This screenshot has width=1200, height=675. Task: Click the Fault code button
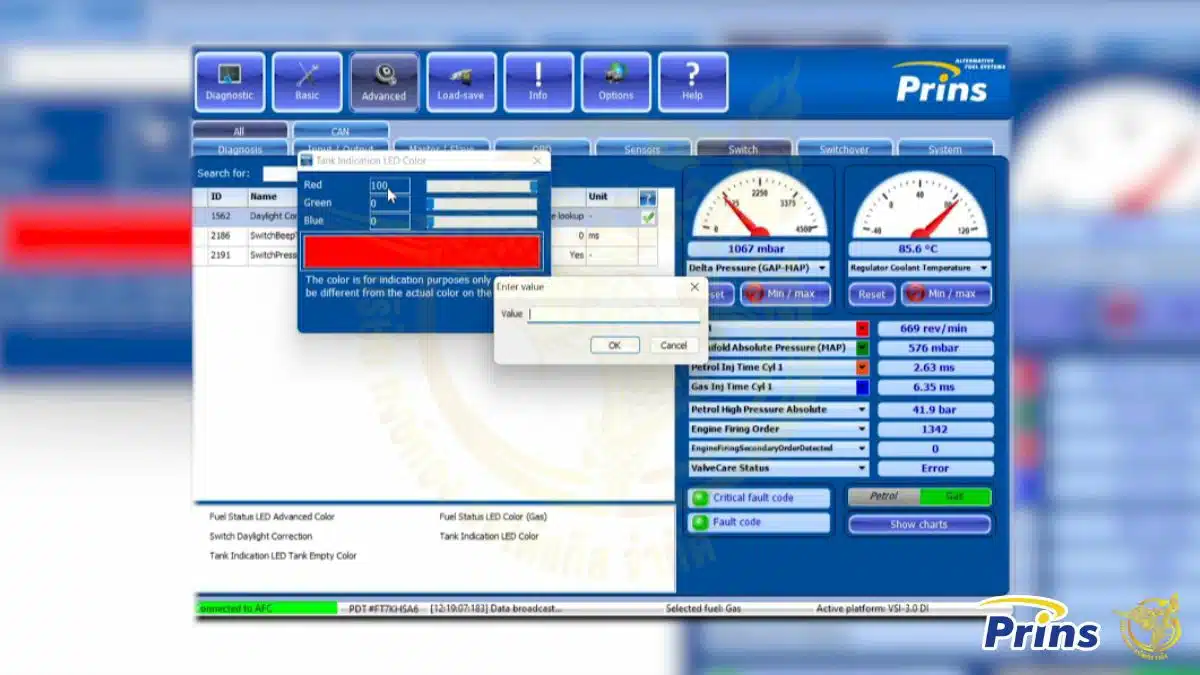pos(759,522)
